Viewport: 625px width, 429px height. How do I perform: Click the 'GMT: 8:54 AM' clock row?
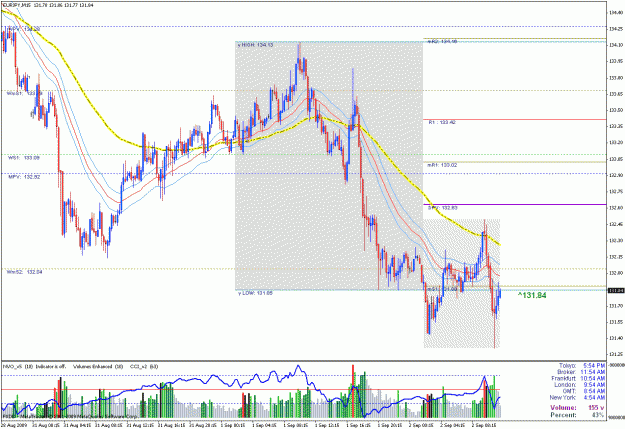point(583,391)
